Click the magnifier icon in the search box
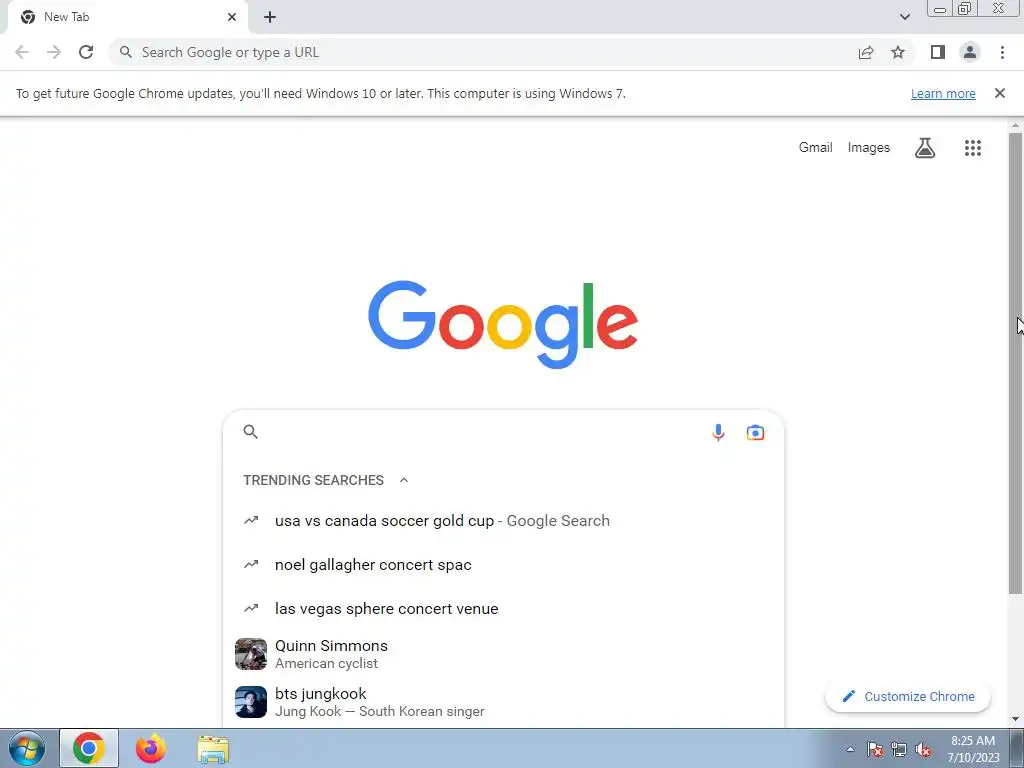 [251, 432]
